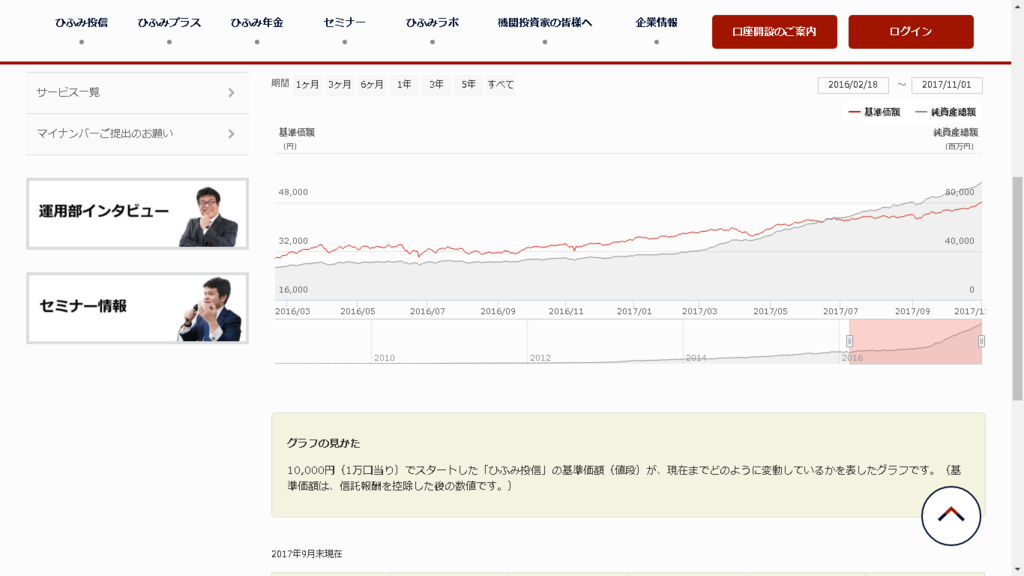1024x576 pixels.
Task: Click the 2016/07 axis label
Action: point(427,312)
